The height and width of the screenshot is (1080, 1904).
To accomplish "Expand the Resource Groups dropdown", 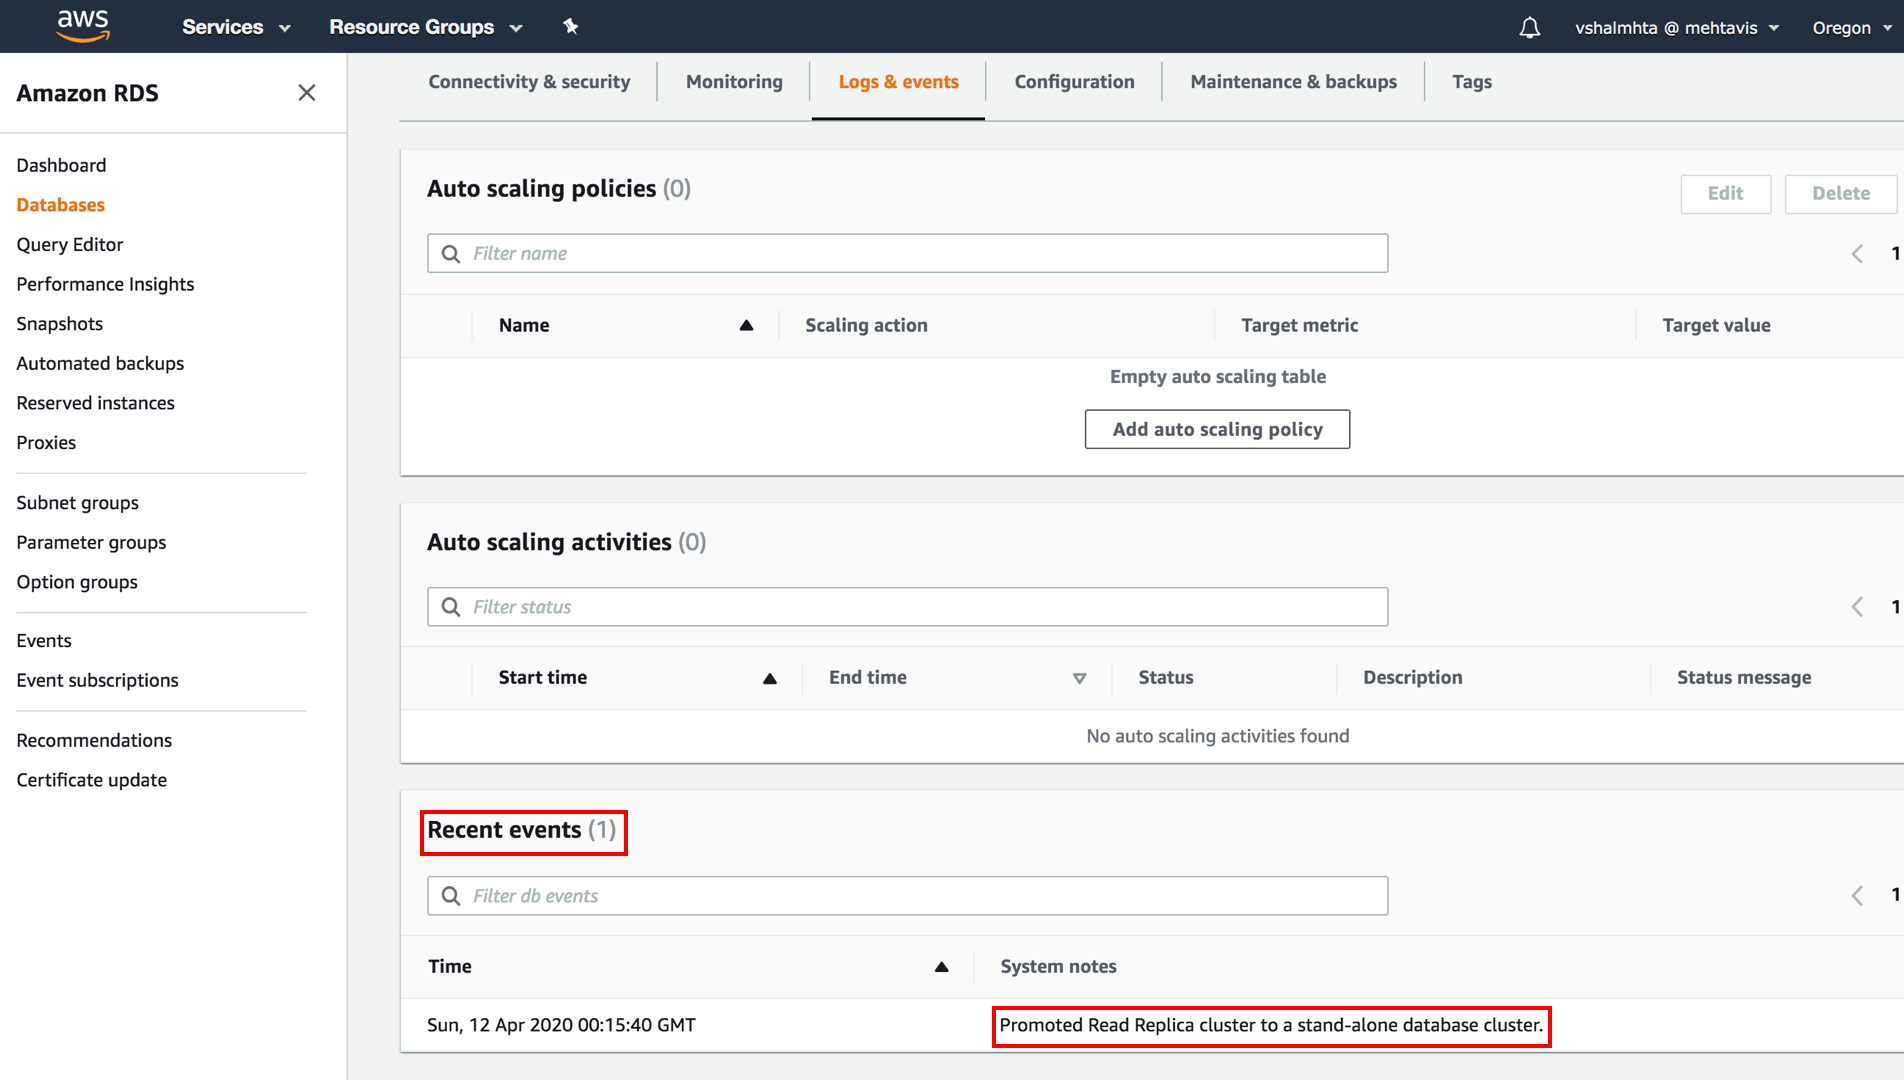I will point(426,27).
